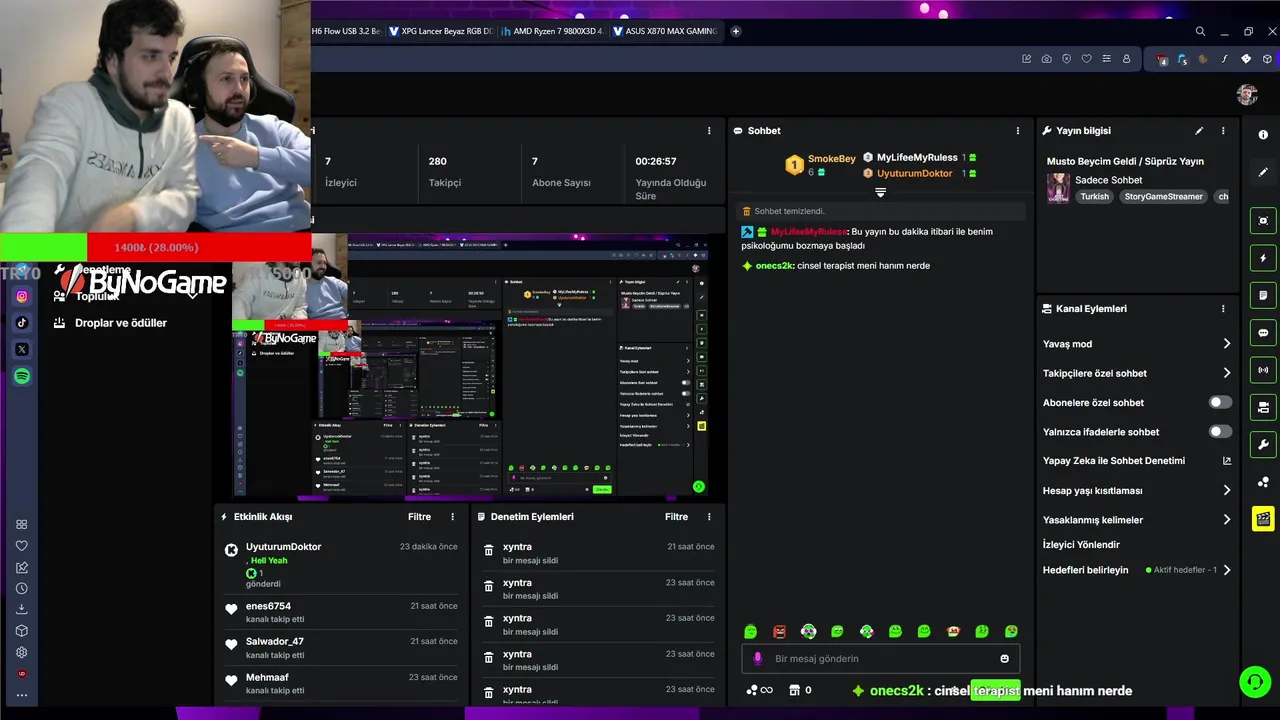Expand Hedefleri belirleyin options
Image resolution: width=1280 pixels, height=720 pixels.
pos(1227,570)
